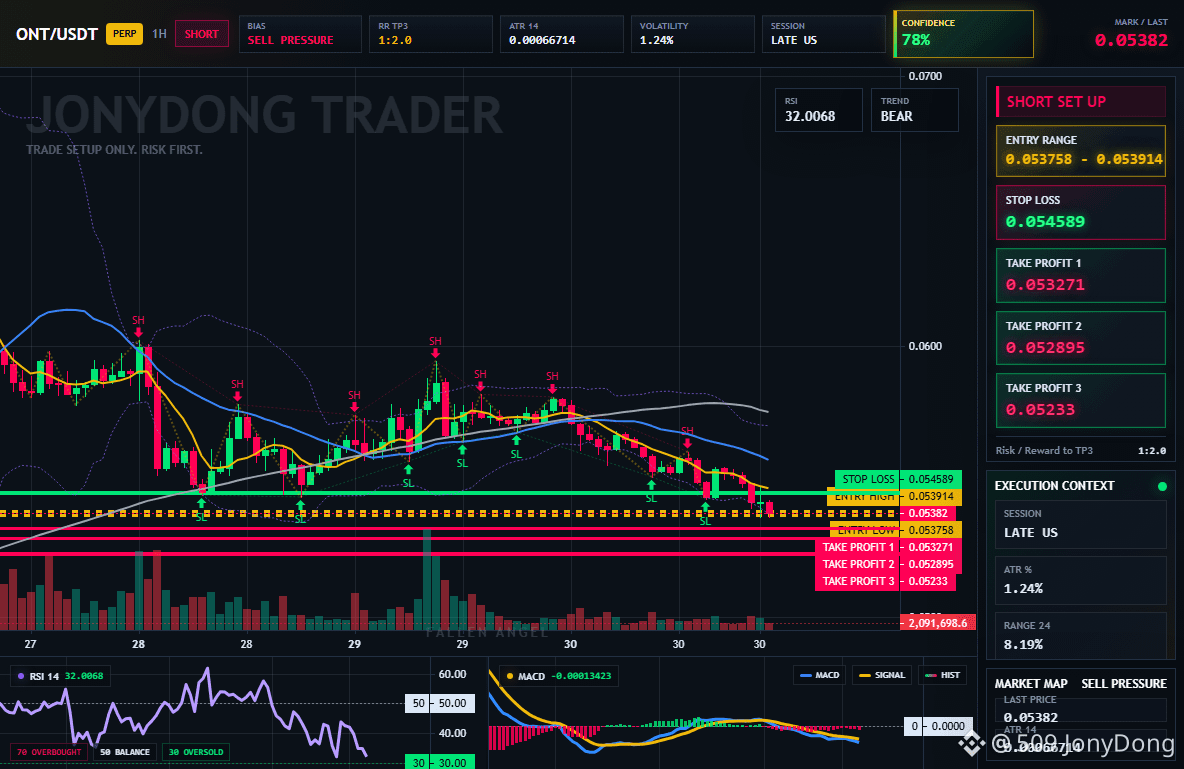1184x769 pixels.
Task: Select the SESSION Late US card in top bar
Action: pos(823,34)
